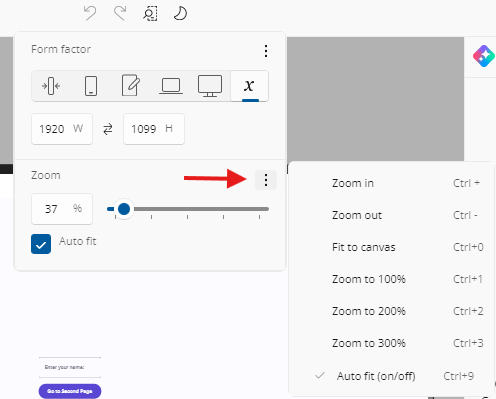Uncheck the Auto fit checkbox
This screenshot has height=399, width=496.
click(41, 244)
